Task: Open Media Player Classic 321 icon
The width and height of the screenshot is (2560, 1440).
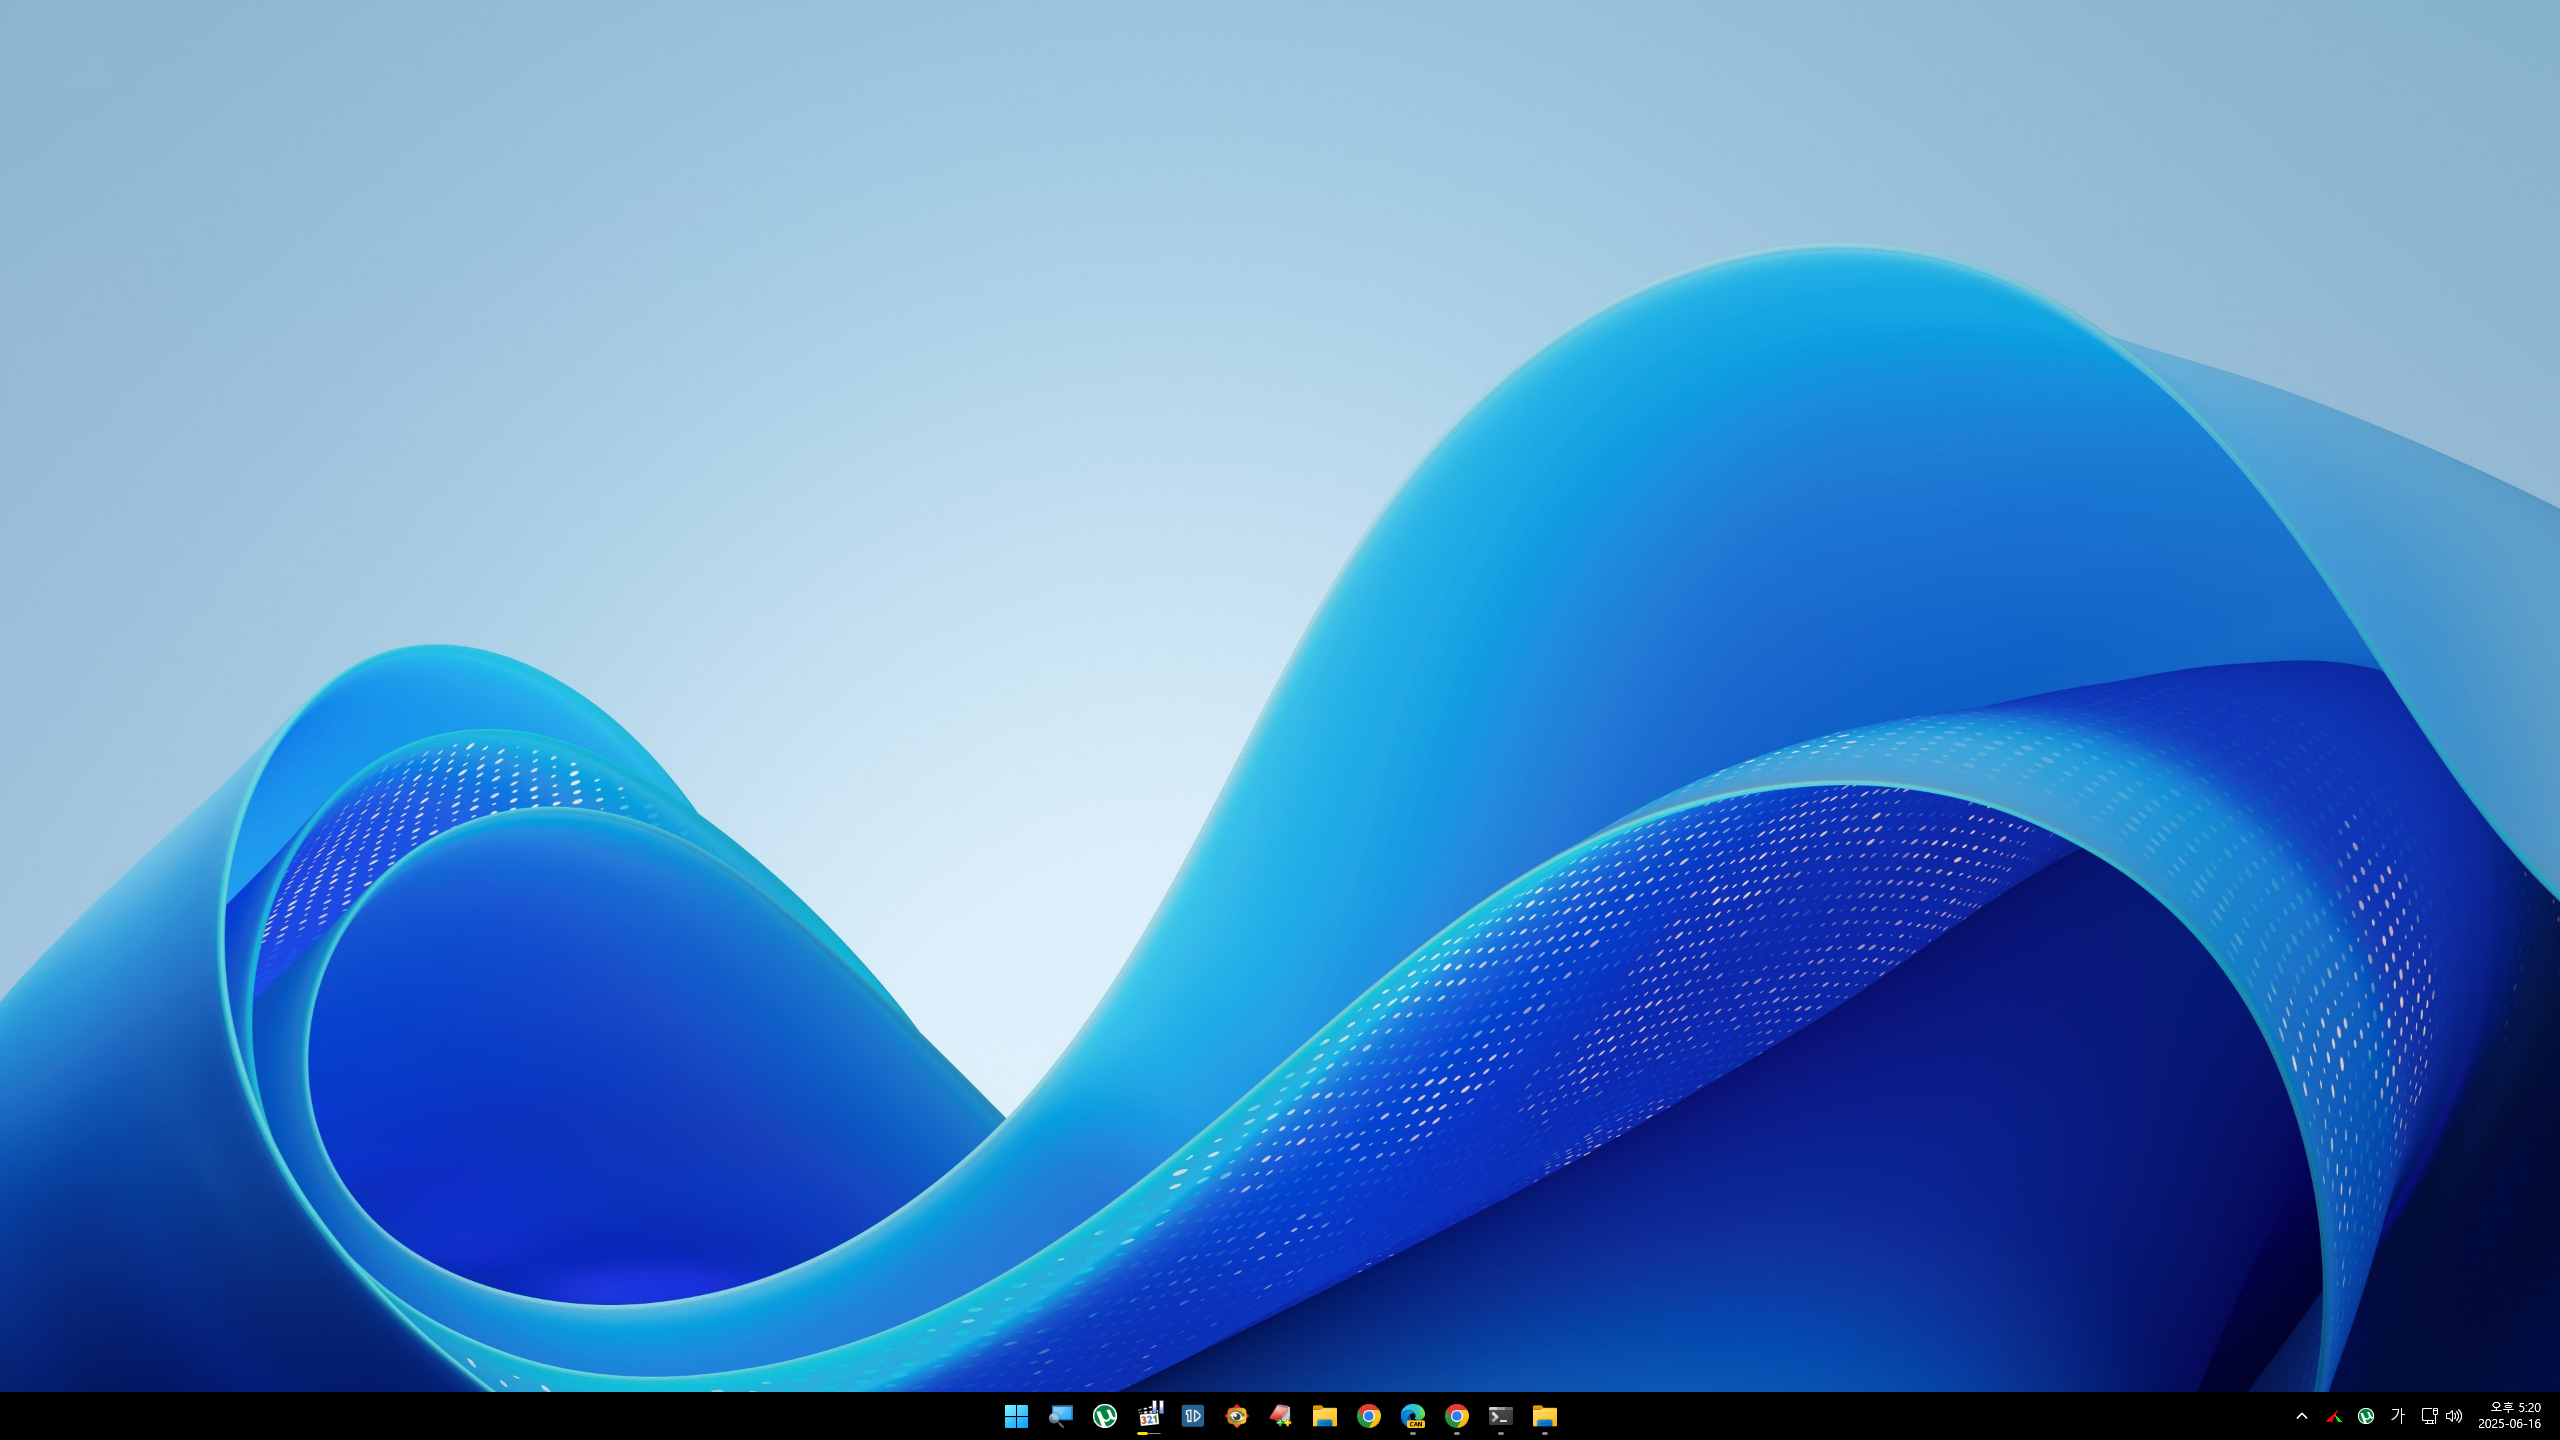Action: click(x=1149, y=1416)
